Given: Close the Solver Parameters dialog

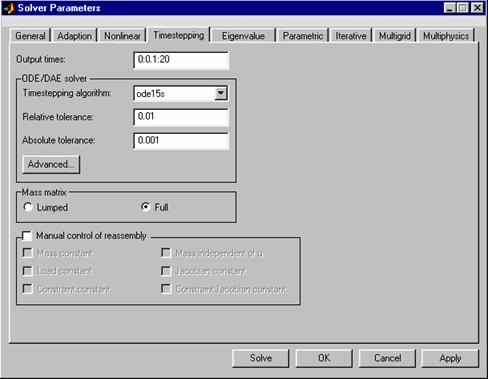Looking at the screenshot, I should coord(477,8).
